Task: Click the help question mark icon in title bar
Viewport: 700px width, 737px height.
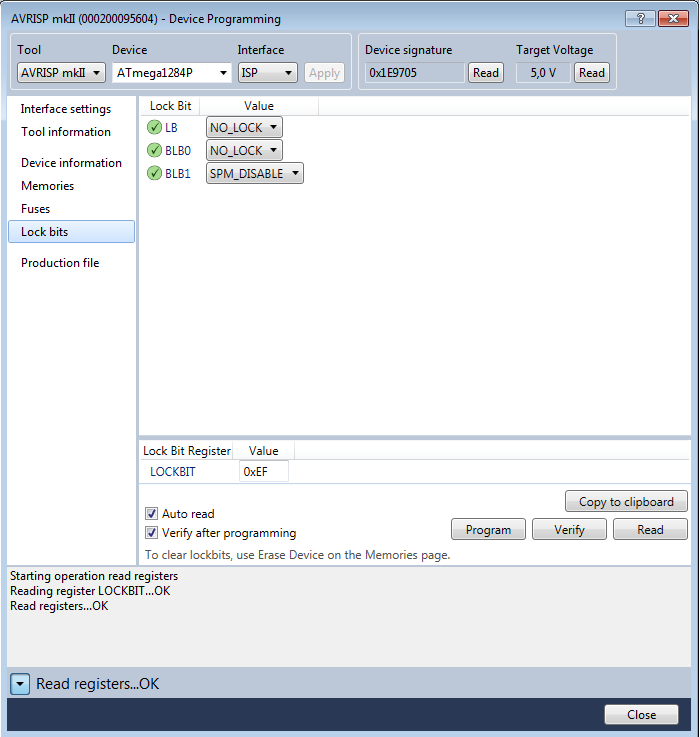Action: (640, 19)
